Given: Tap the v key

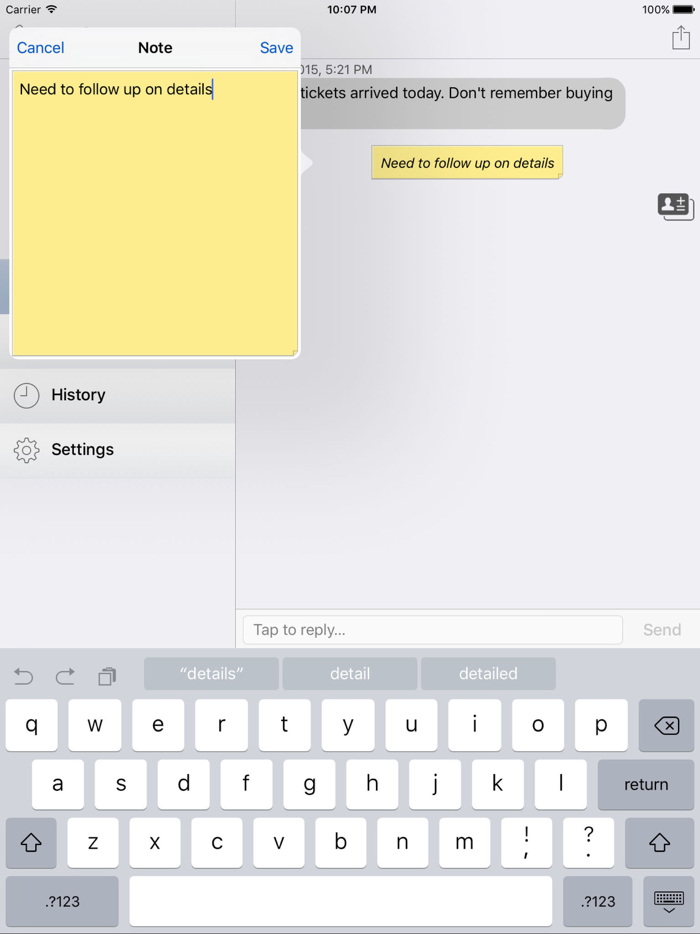Looking at the screenshot, I should pyautogui.click(x=279, y=842).
